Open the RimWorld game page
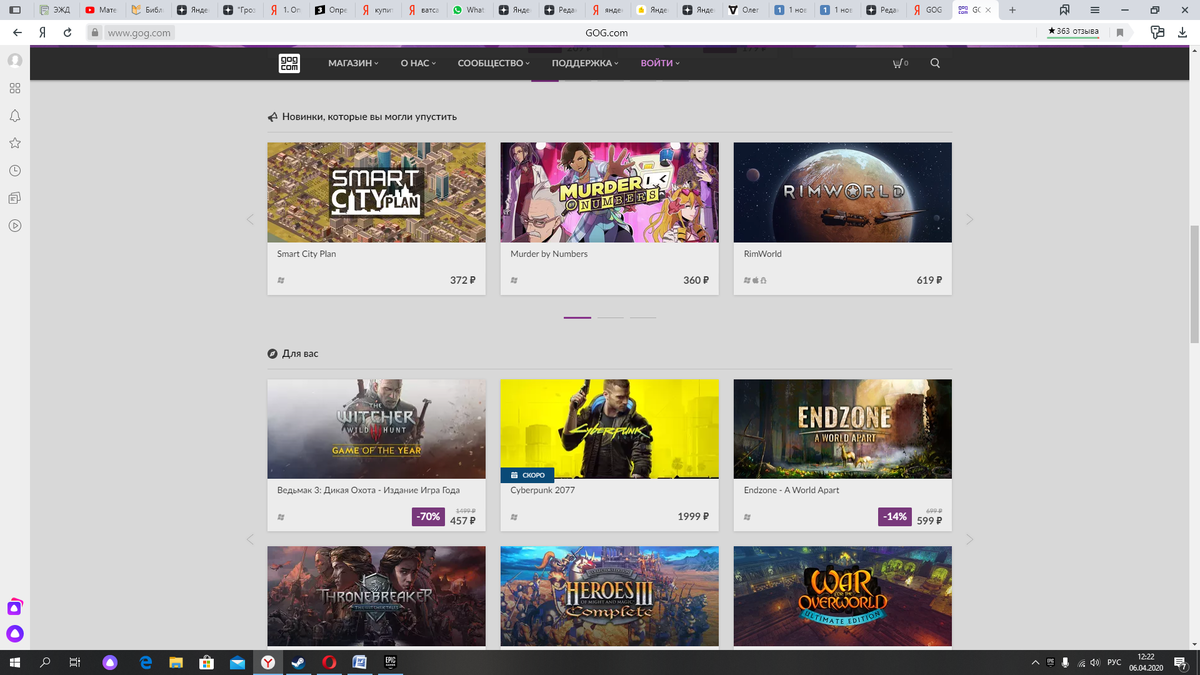The image size is (1200, 675). click(842, 192)
